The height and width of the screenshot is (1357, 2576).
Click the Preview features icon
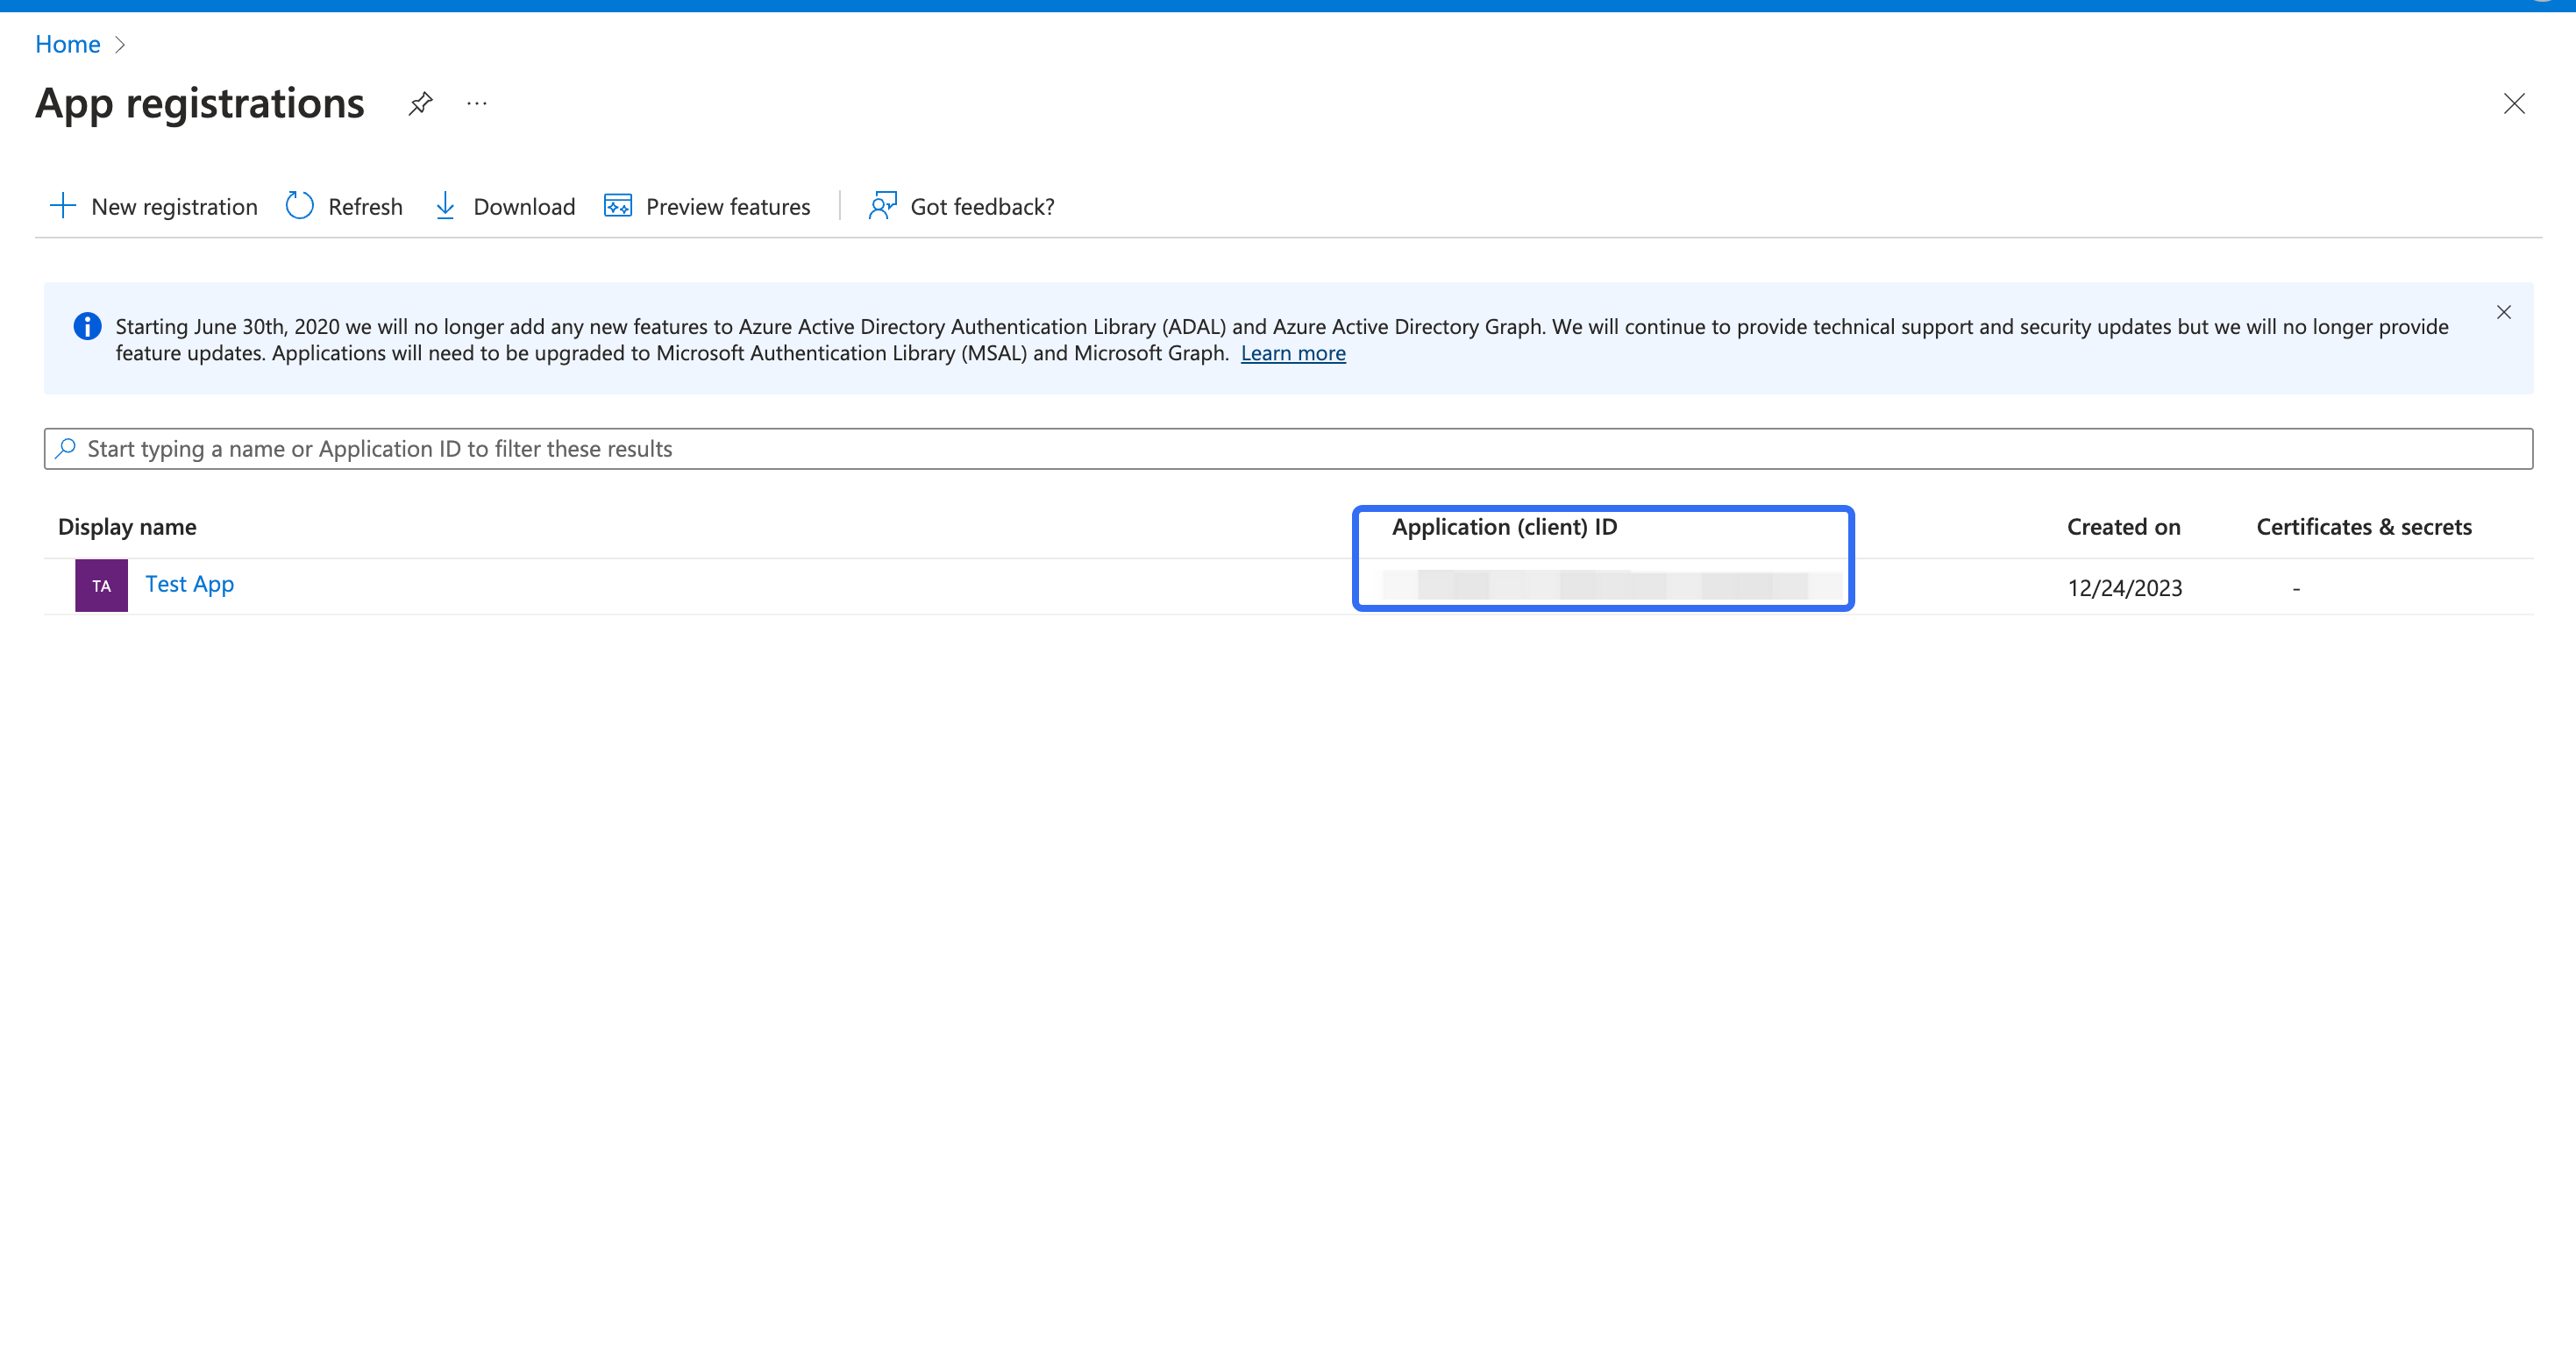(618, 206)
